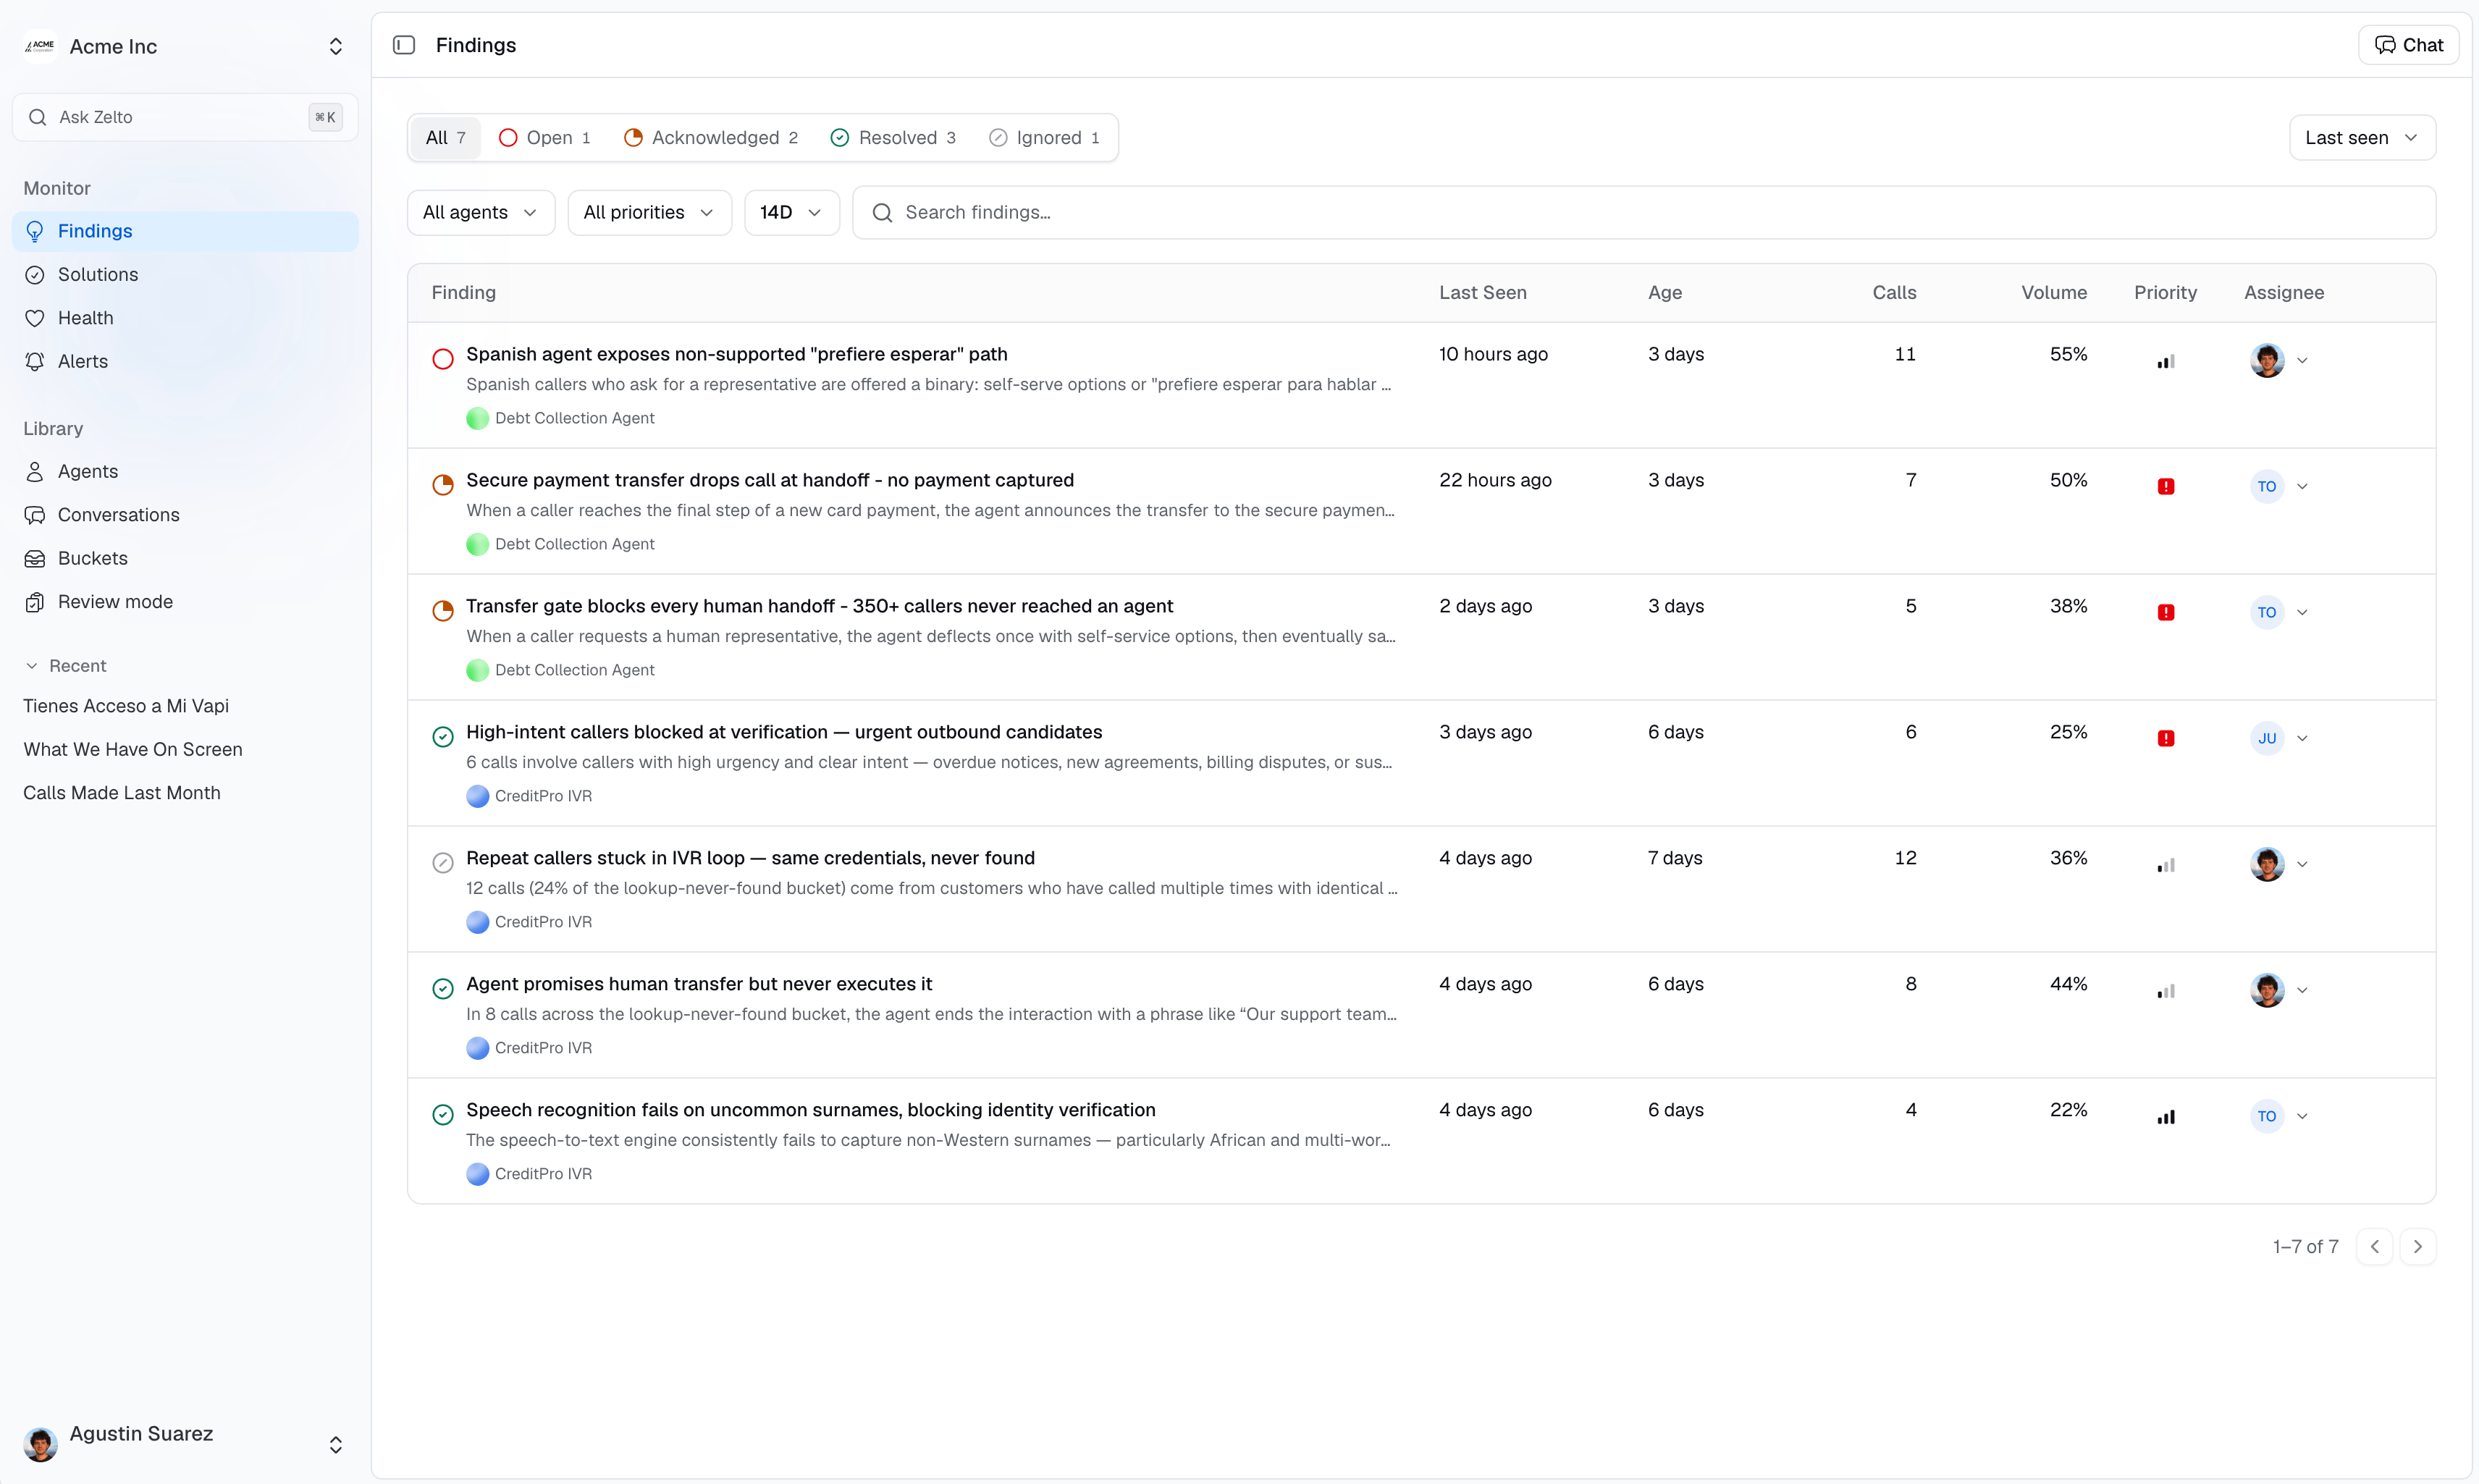The width and height of the screenshot is (2479, 1484).
Task: Click resolved icon on Speech recognition finding
Action: (443, 1115)
